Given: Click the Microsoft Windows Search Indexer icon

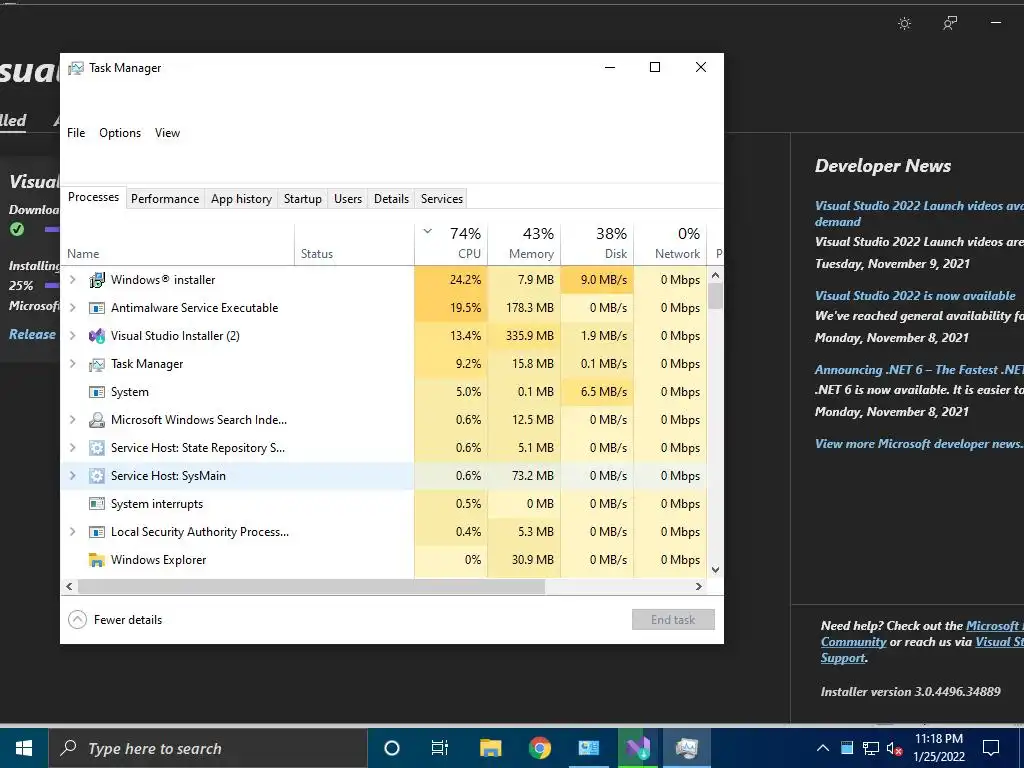Looking at the screenshot, I should pyautogui.click(x=97, y=420).
